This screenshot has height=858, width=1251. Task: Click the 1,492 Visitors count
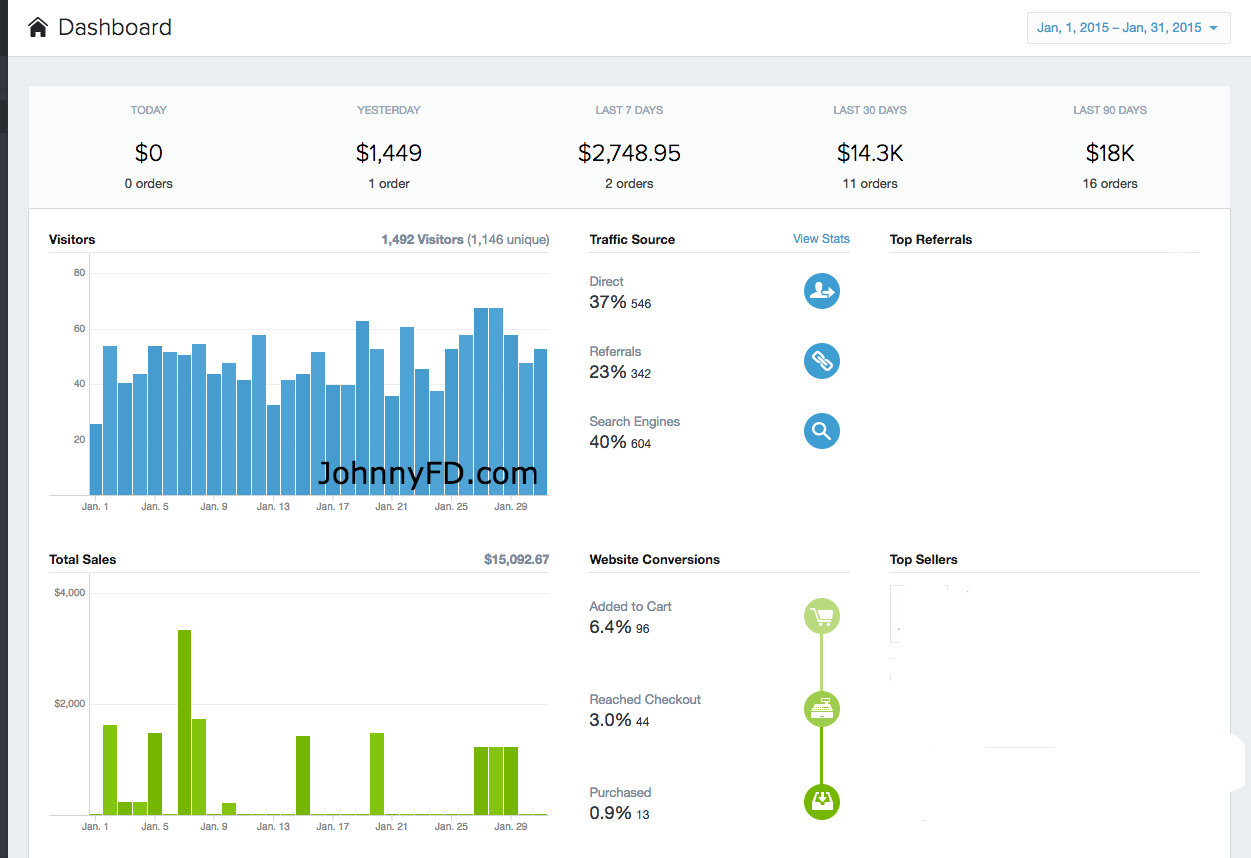[x=422, y=239]
